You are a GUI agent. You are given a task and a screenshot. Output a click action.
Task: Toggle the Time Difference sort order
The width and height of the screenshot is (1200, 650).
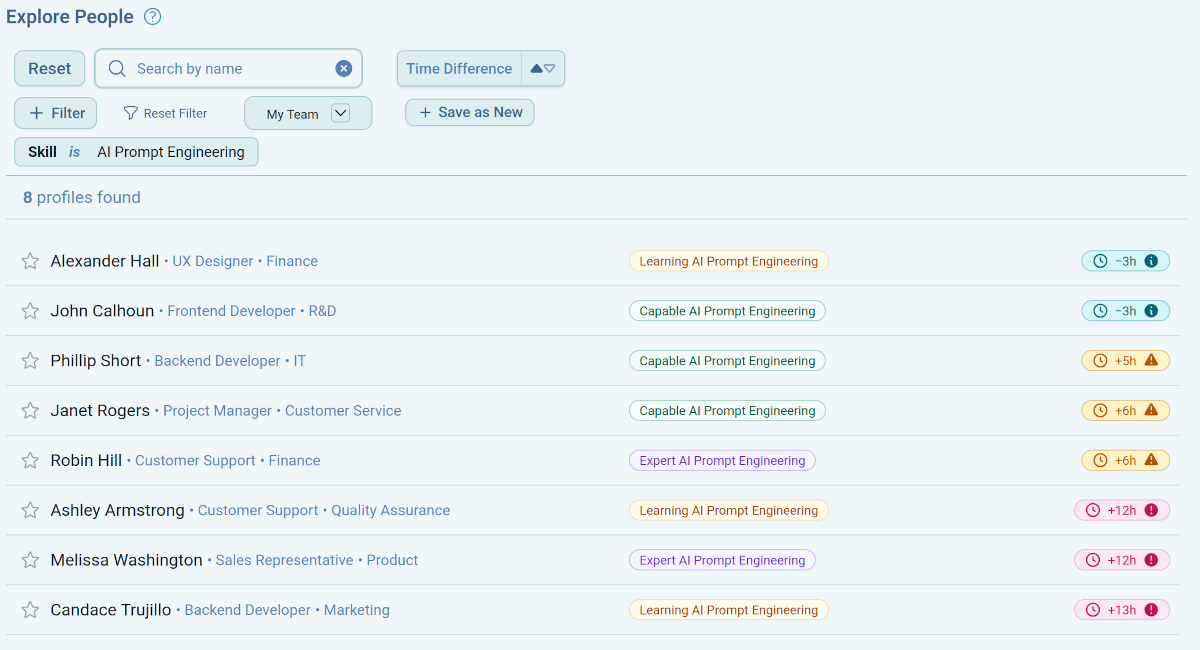coord(543,68)
